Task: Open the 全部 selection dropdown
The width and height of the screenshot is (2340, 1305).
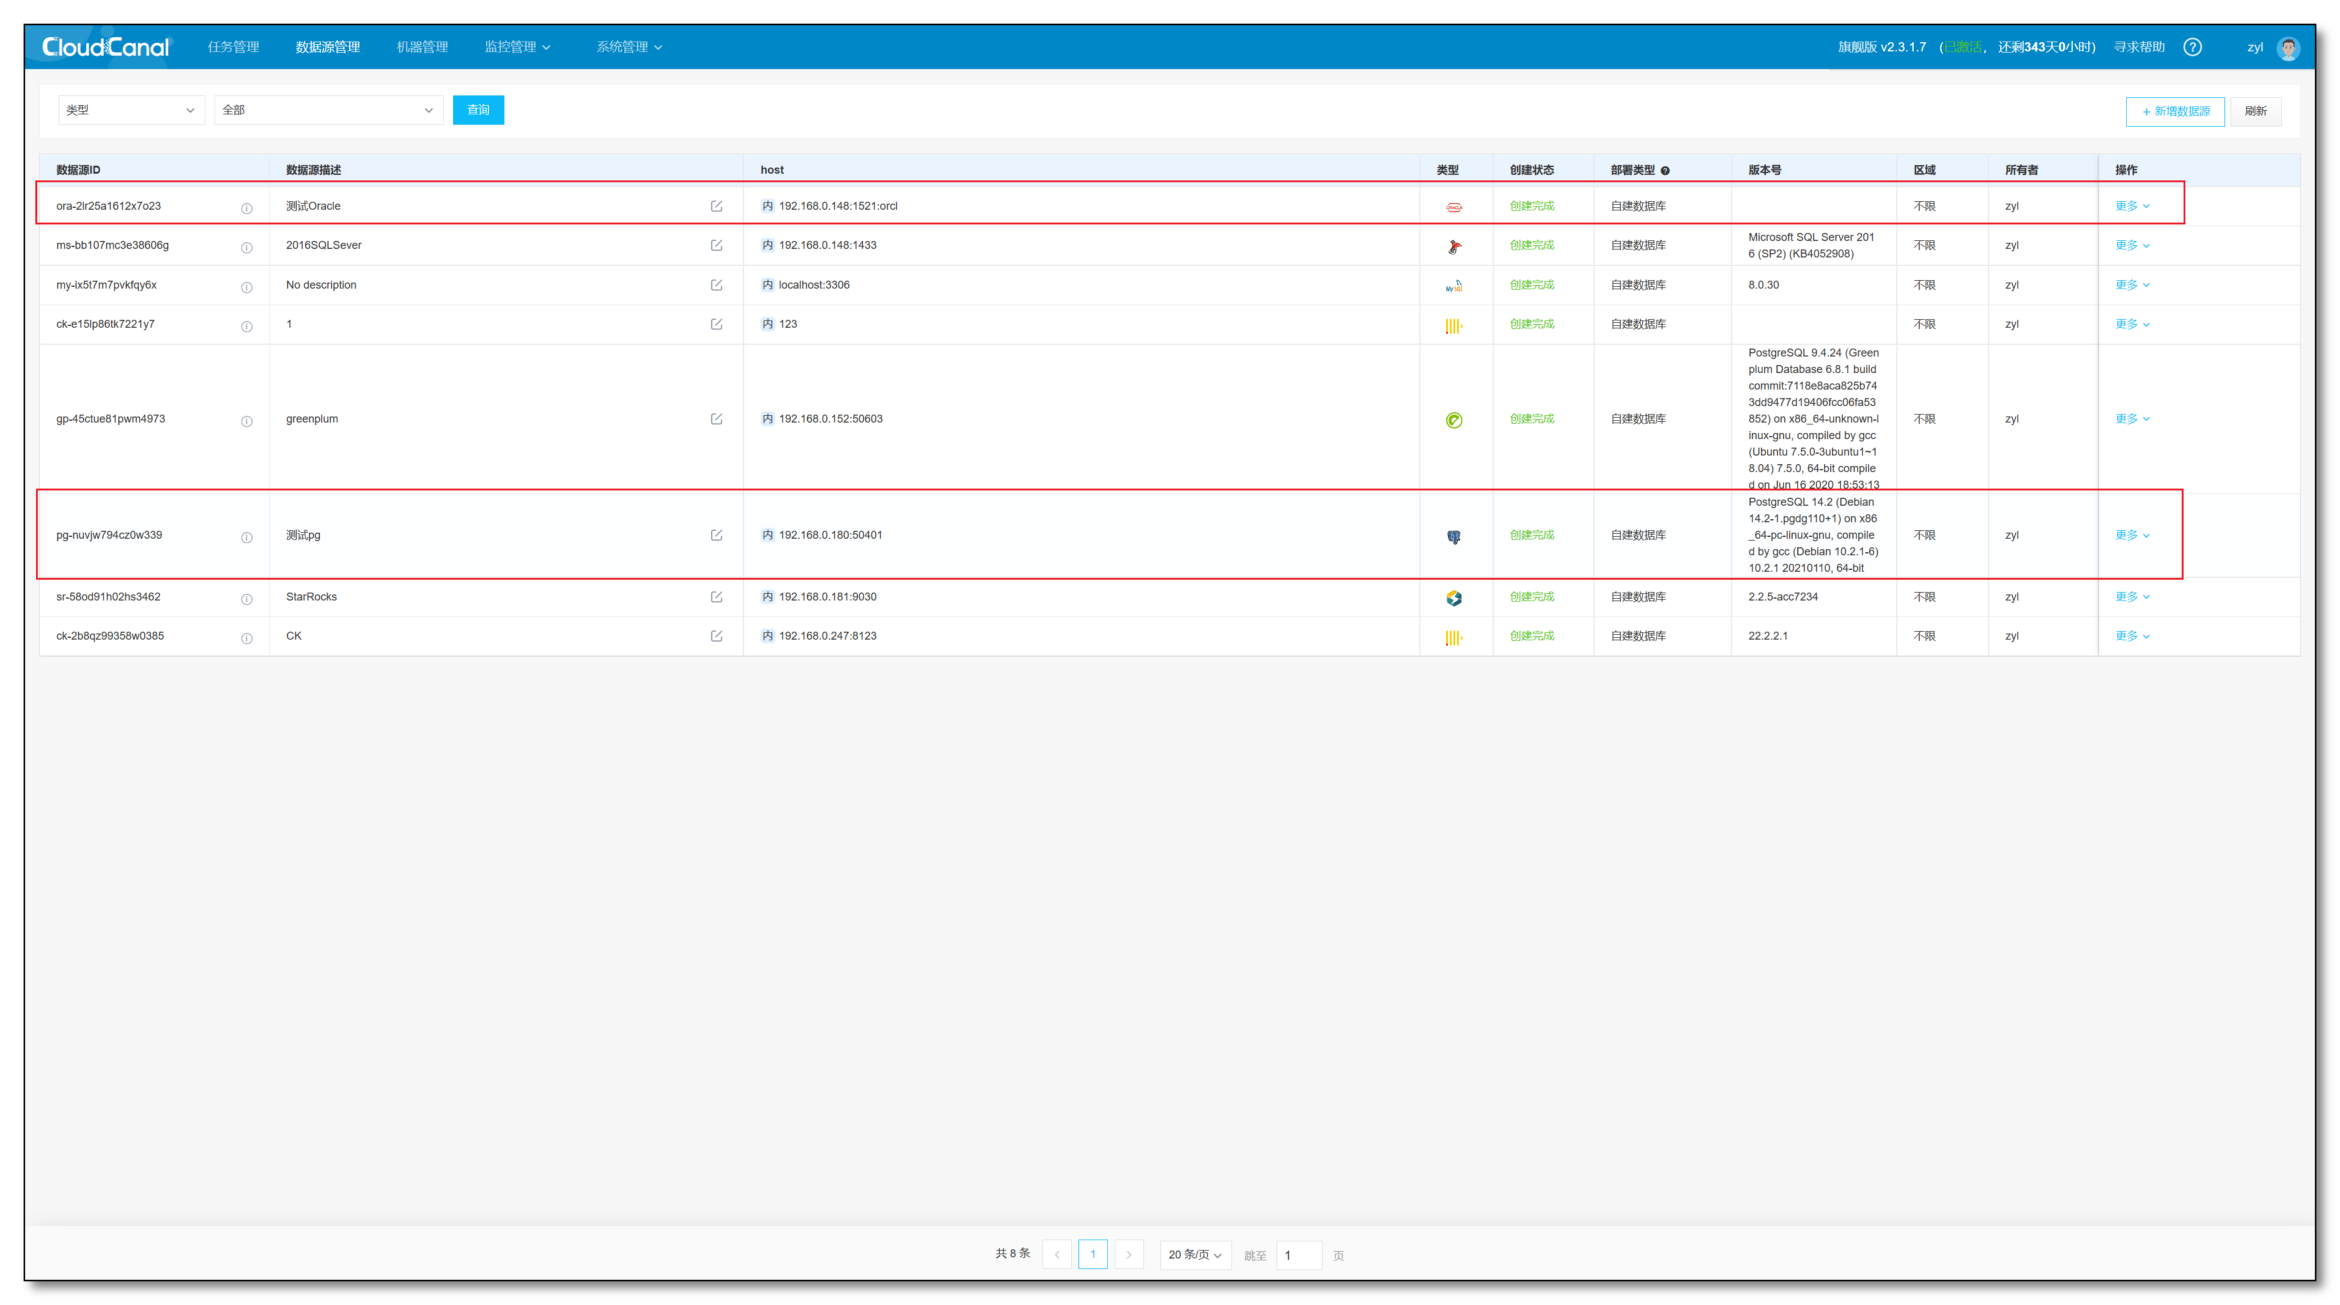Action: pos(328,110)
